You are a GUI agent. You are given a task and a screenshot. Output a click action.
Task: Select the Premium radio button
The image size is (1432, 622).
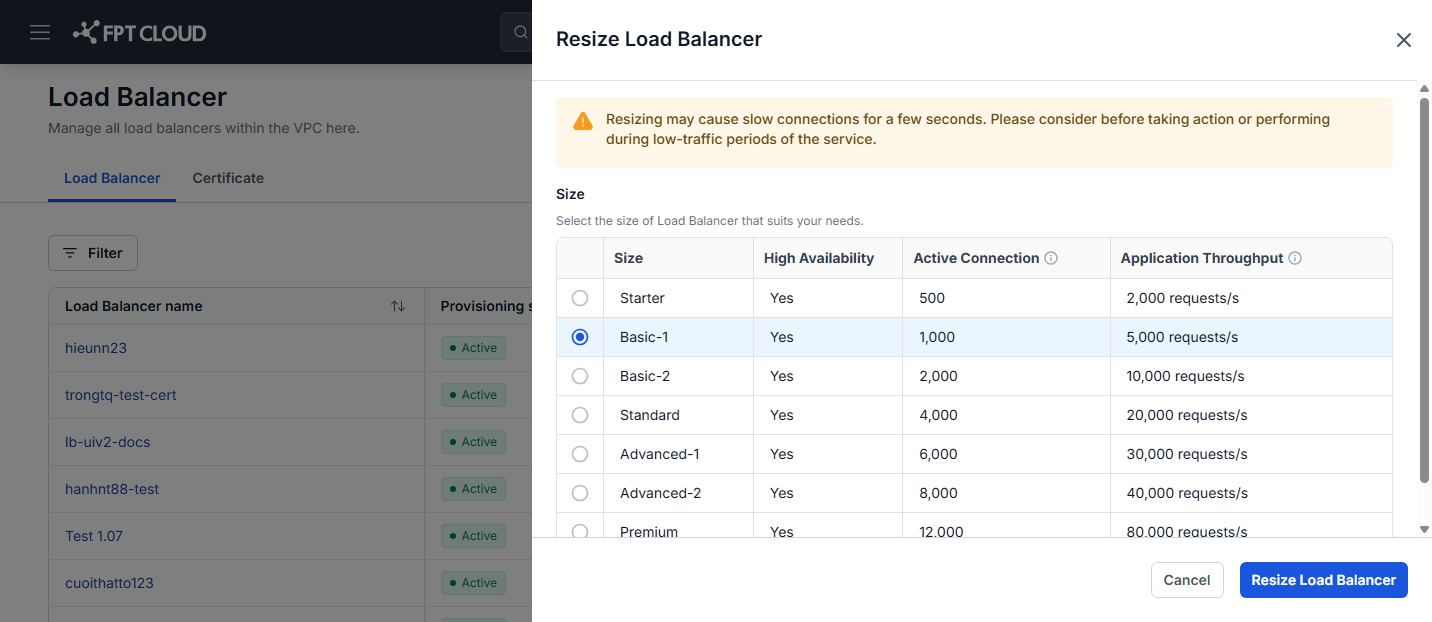coord(580,531)
